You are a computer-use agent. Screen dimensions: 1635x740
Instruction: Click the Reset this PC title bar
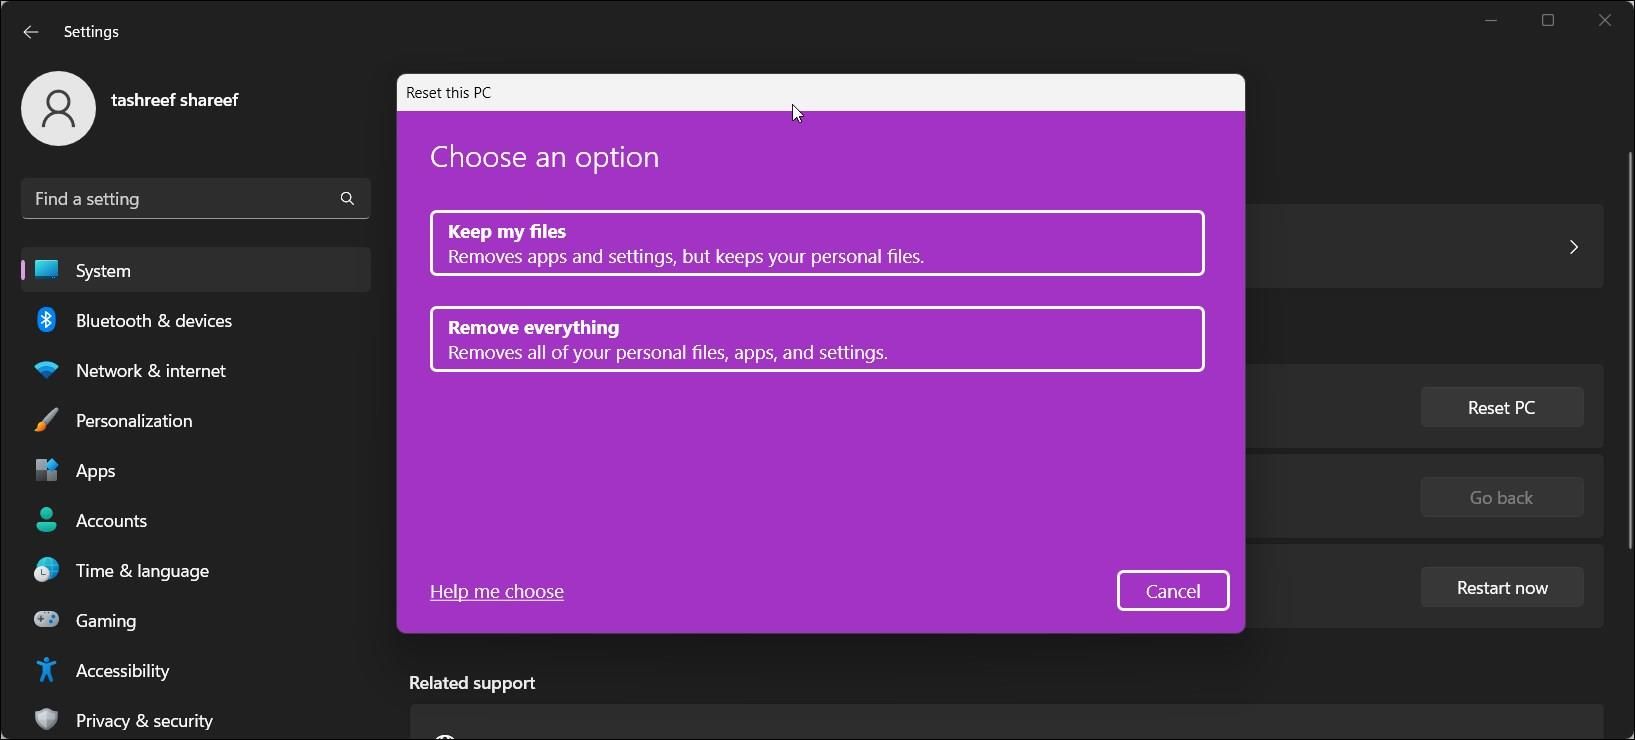coord(821,92)
